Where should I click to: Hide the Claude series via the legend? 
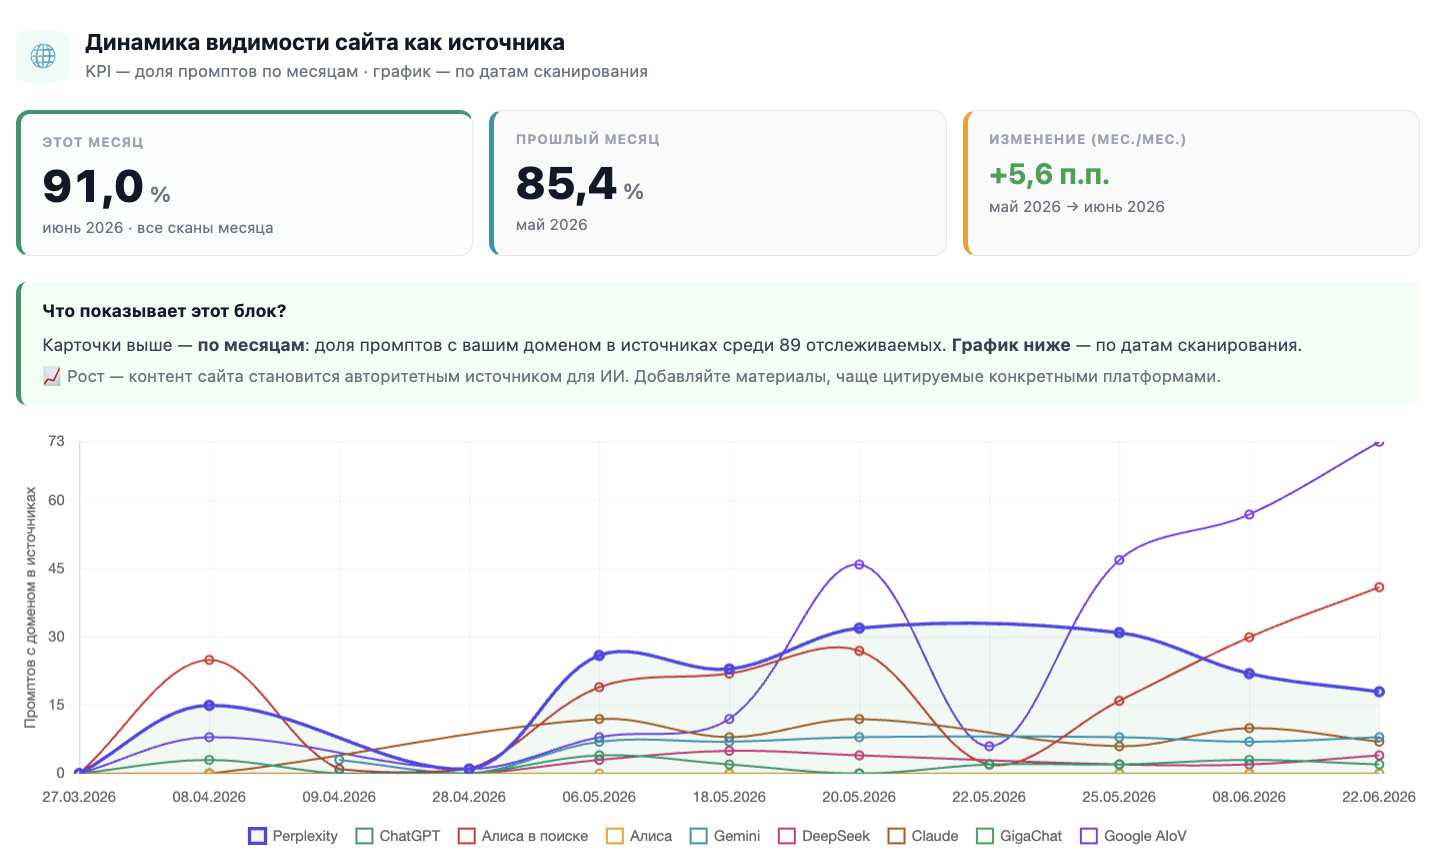[923, 836]
